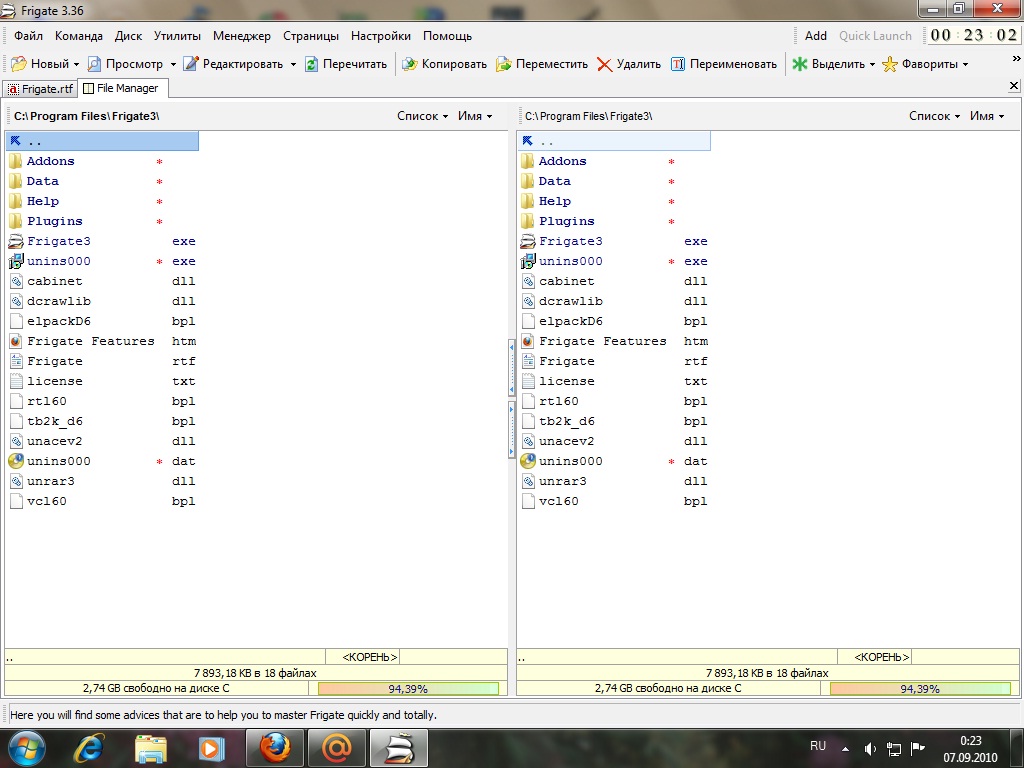Click the Переместить (Move) toolbar icon
The image size is (1024, 768).
pos(504,64)
